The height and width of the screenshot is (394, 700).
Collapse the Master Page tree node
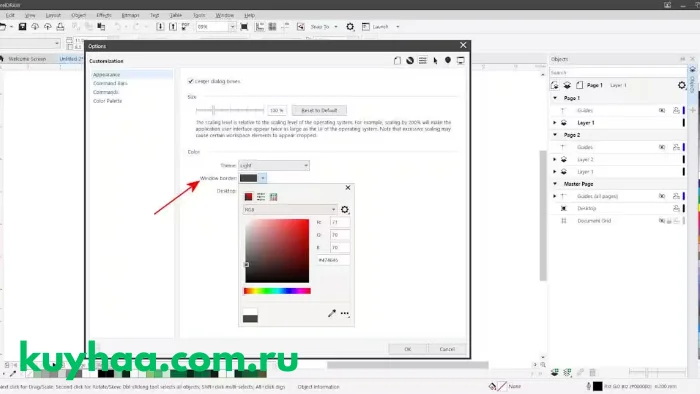click(x=555, y=184)
